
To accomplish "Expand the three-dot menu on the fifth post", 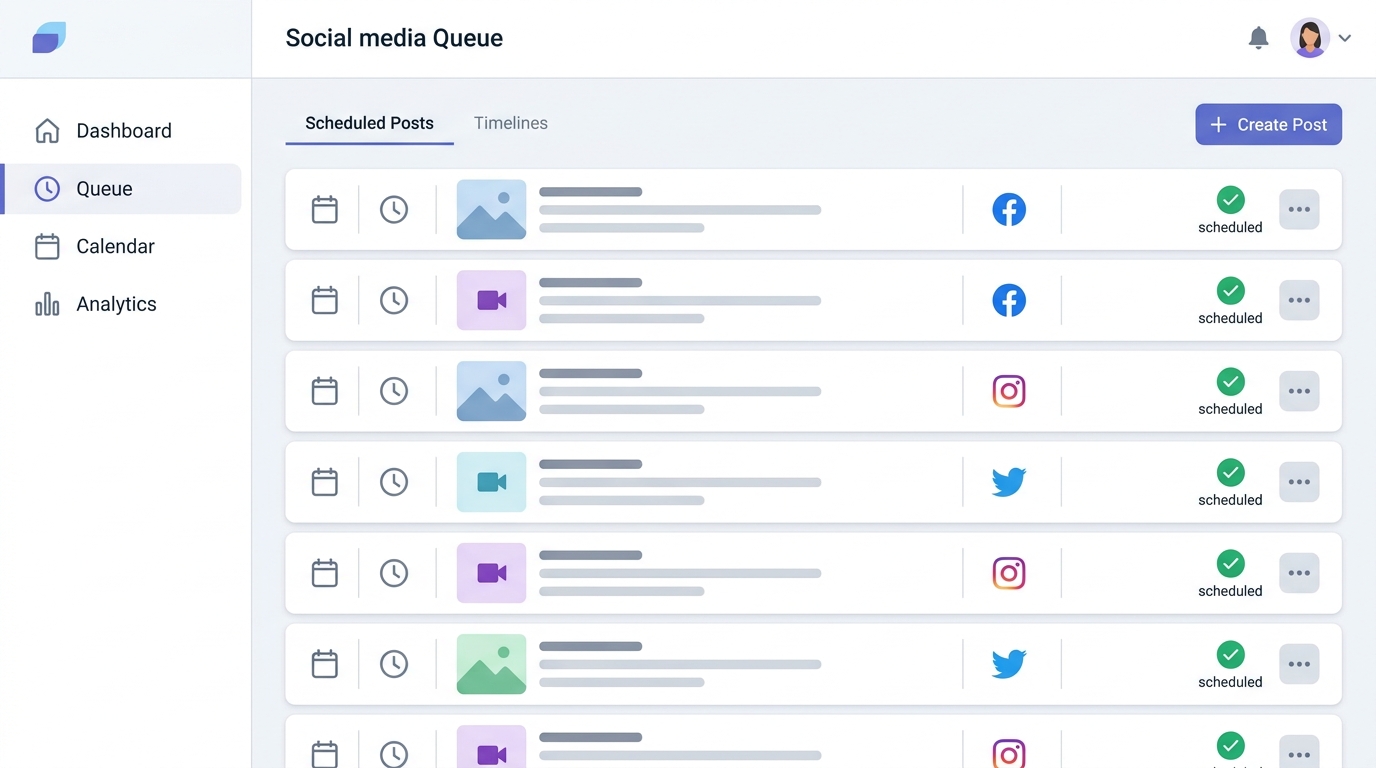I will pyautogui.click(x=1299, y=573).
